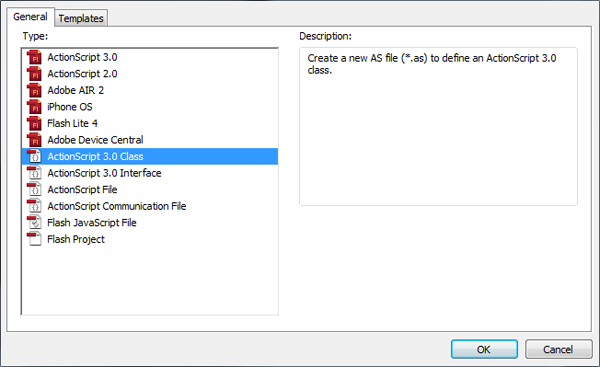Click the ActionScript File script icon
This screenshot has height=367, width=600.
point(34,189)
